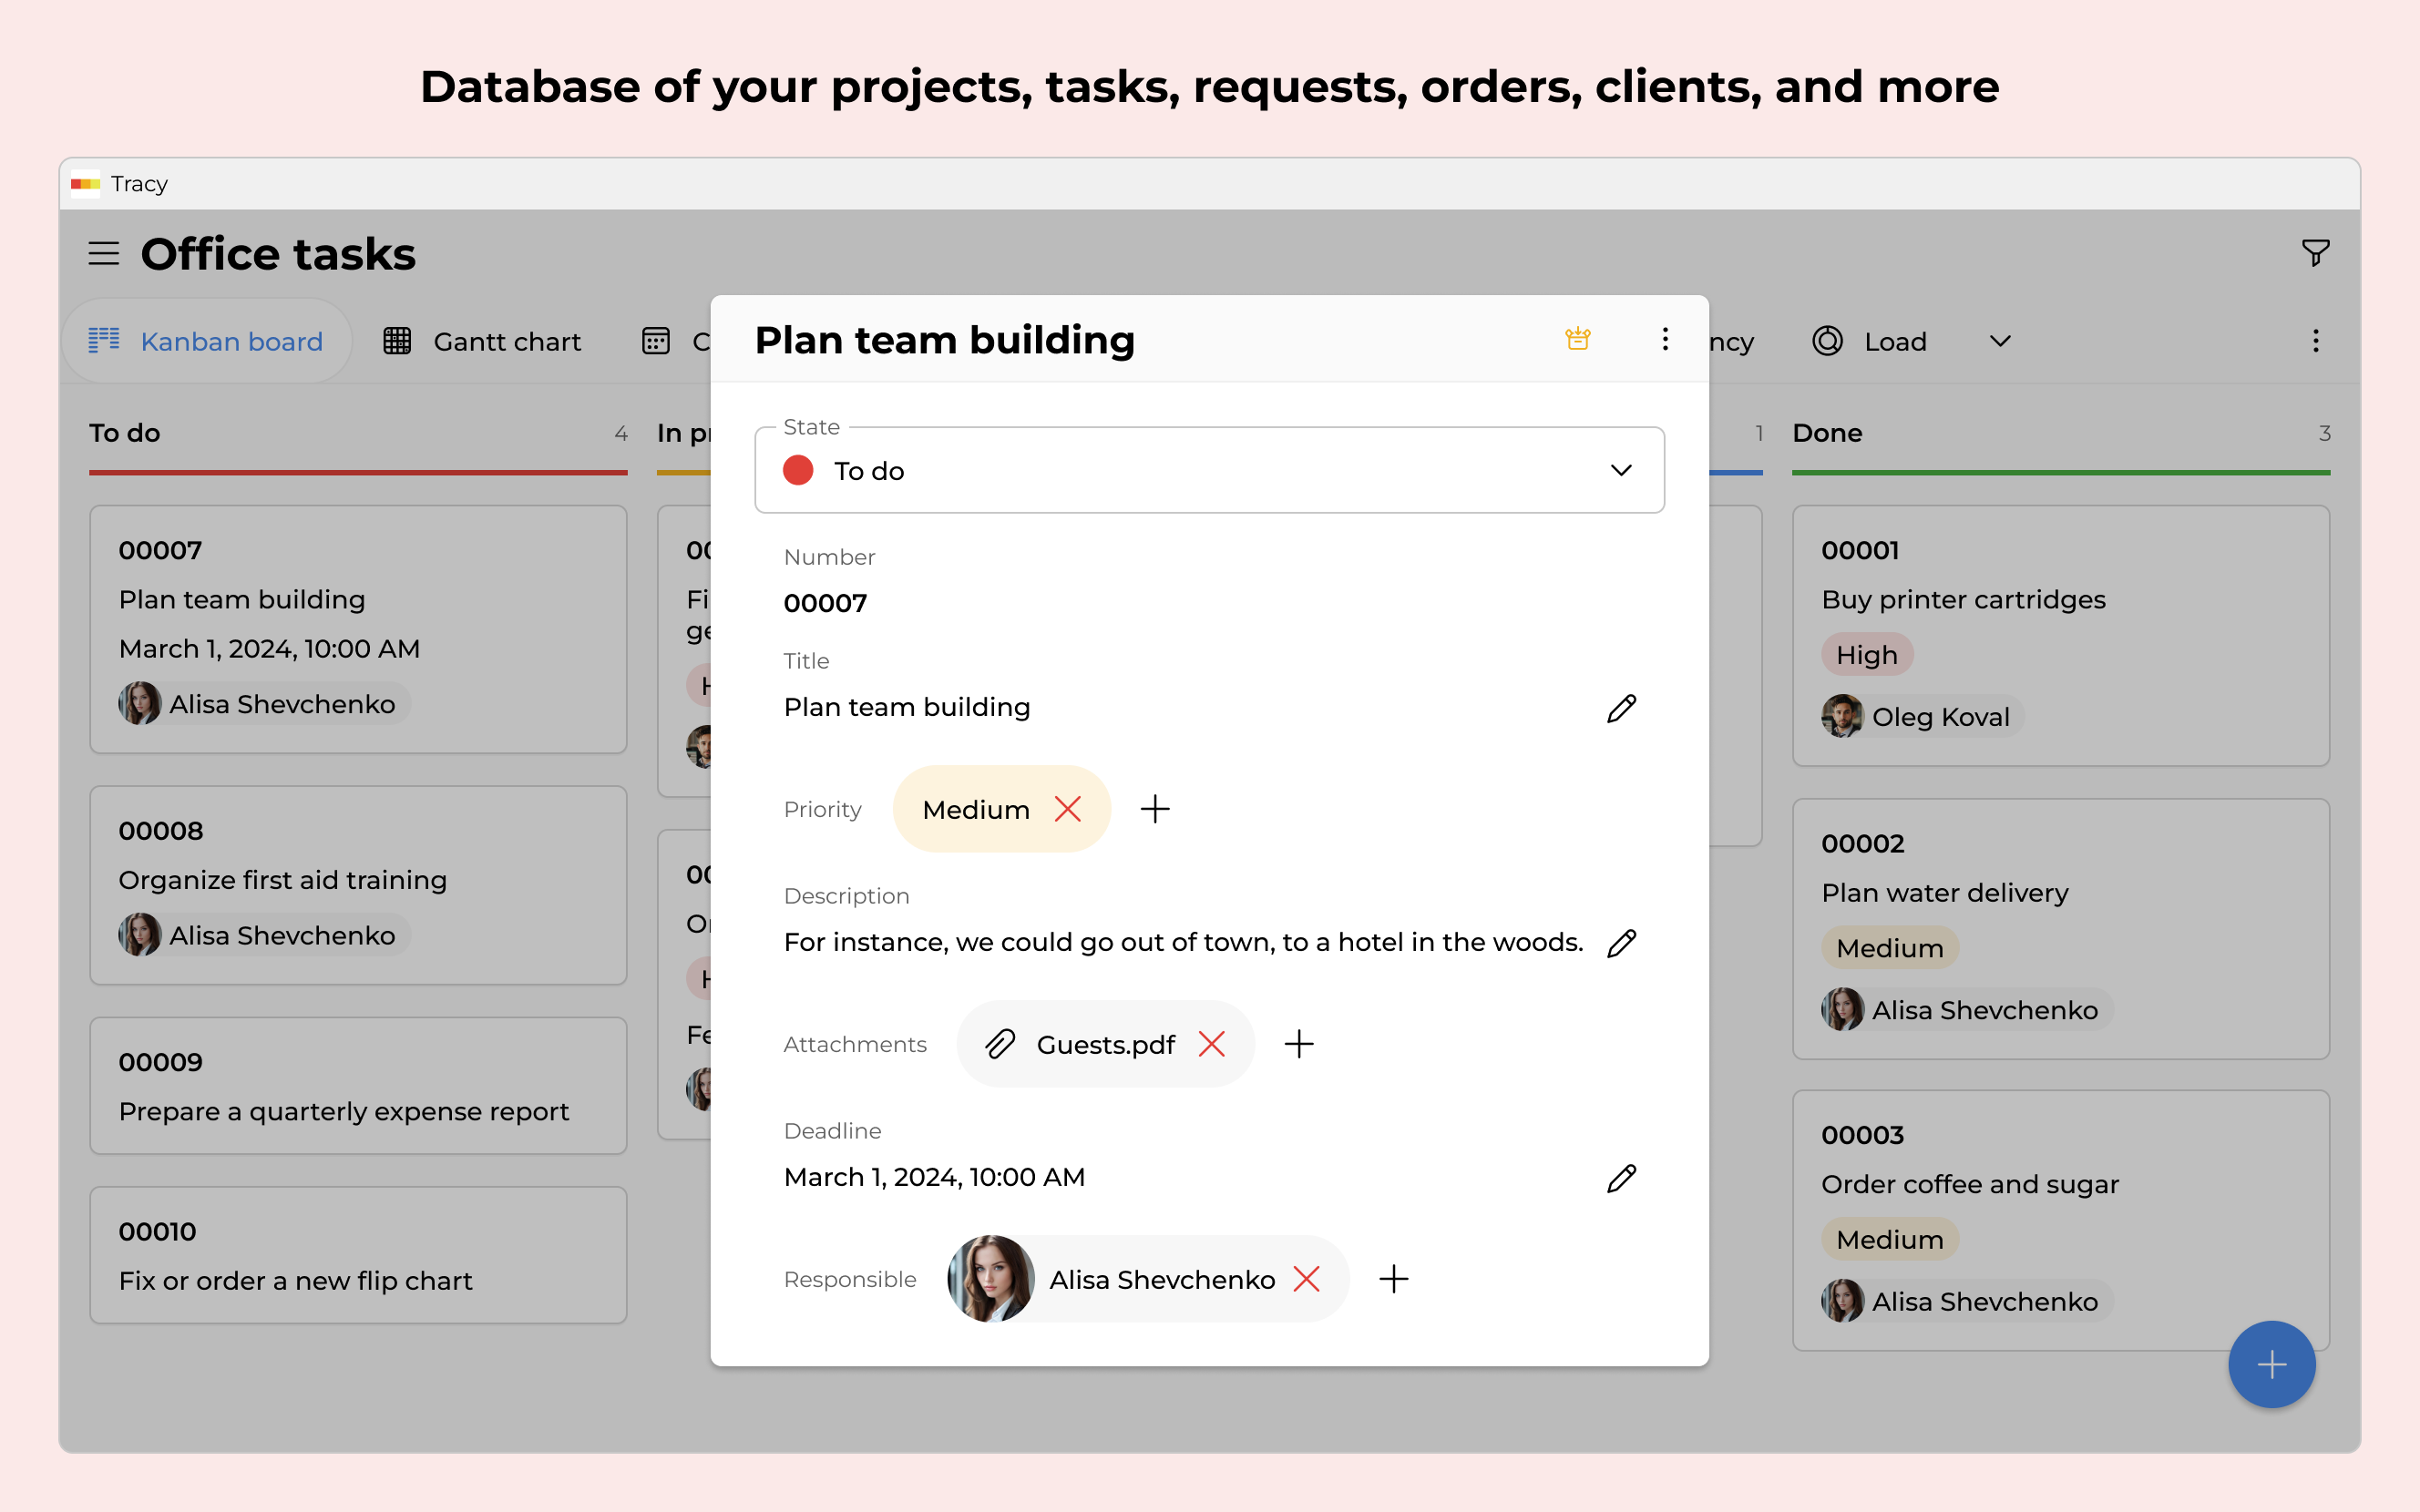The image size is (2420, 1512).
Task: Remove the Guests.pdf attachment
Action: [1211, 1044]
